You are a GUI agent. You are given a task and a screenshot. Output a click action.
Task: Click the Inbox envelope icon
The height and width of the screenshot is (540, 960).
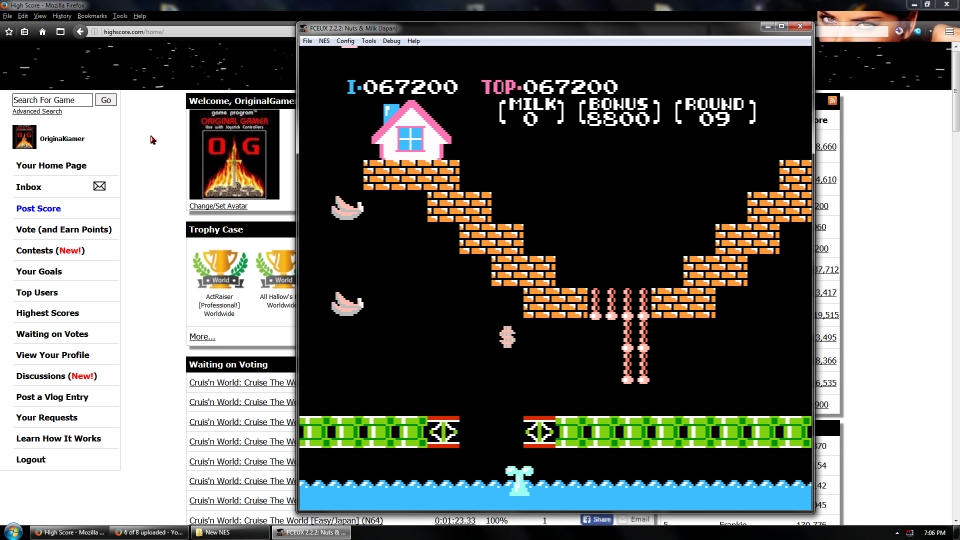pyautogui.click(x=99, y=187)
